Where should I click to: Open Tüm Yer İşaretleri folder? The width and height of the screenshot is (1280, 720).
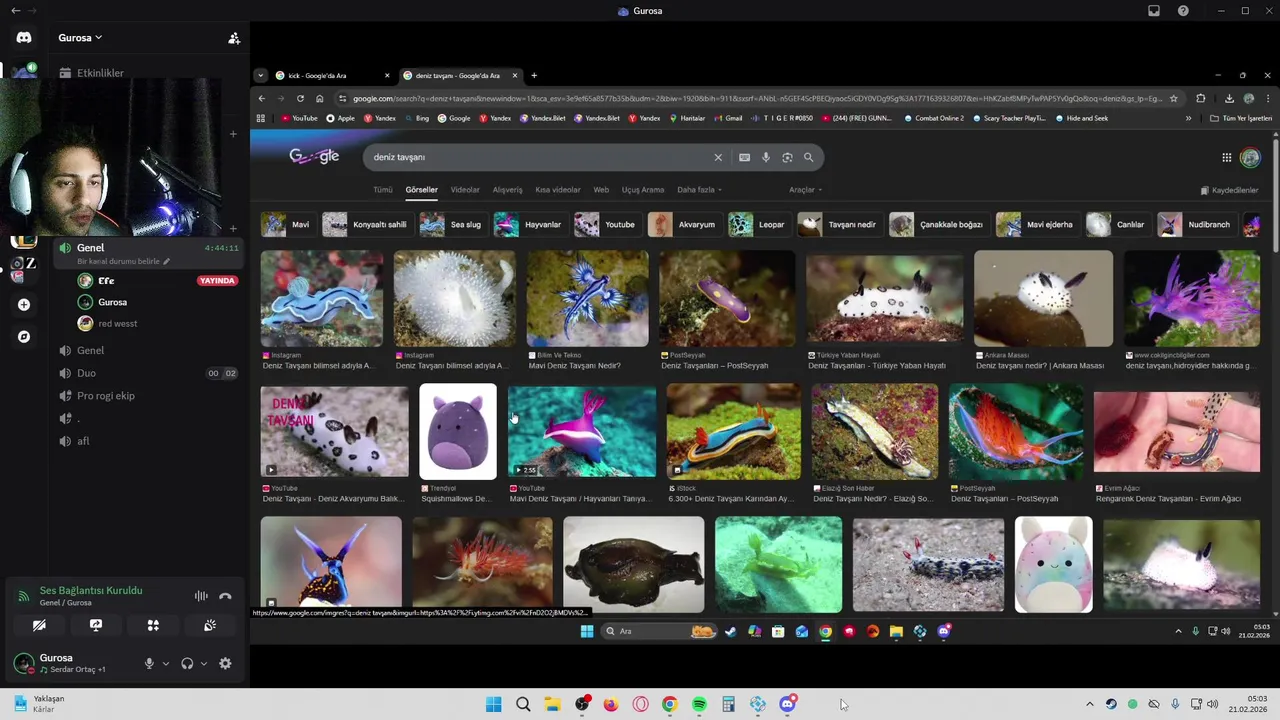(x=1240, y=118)
